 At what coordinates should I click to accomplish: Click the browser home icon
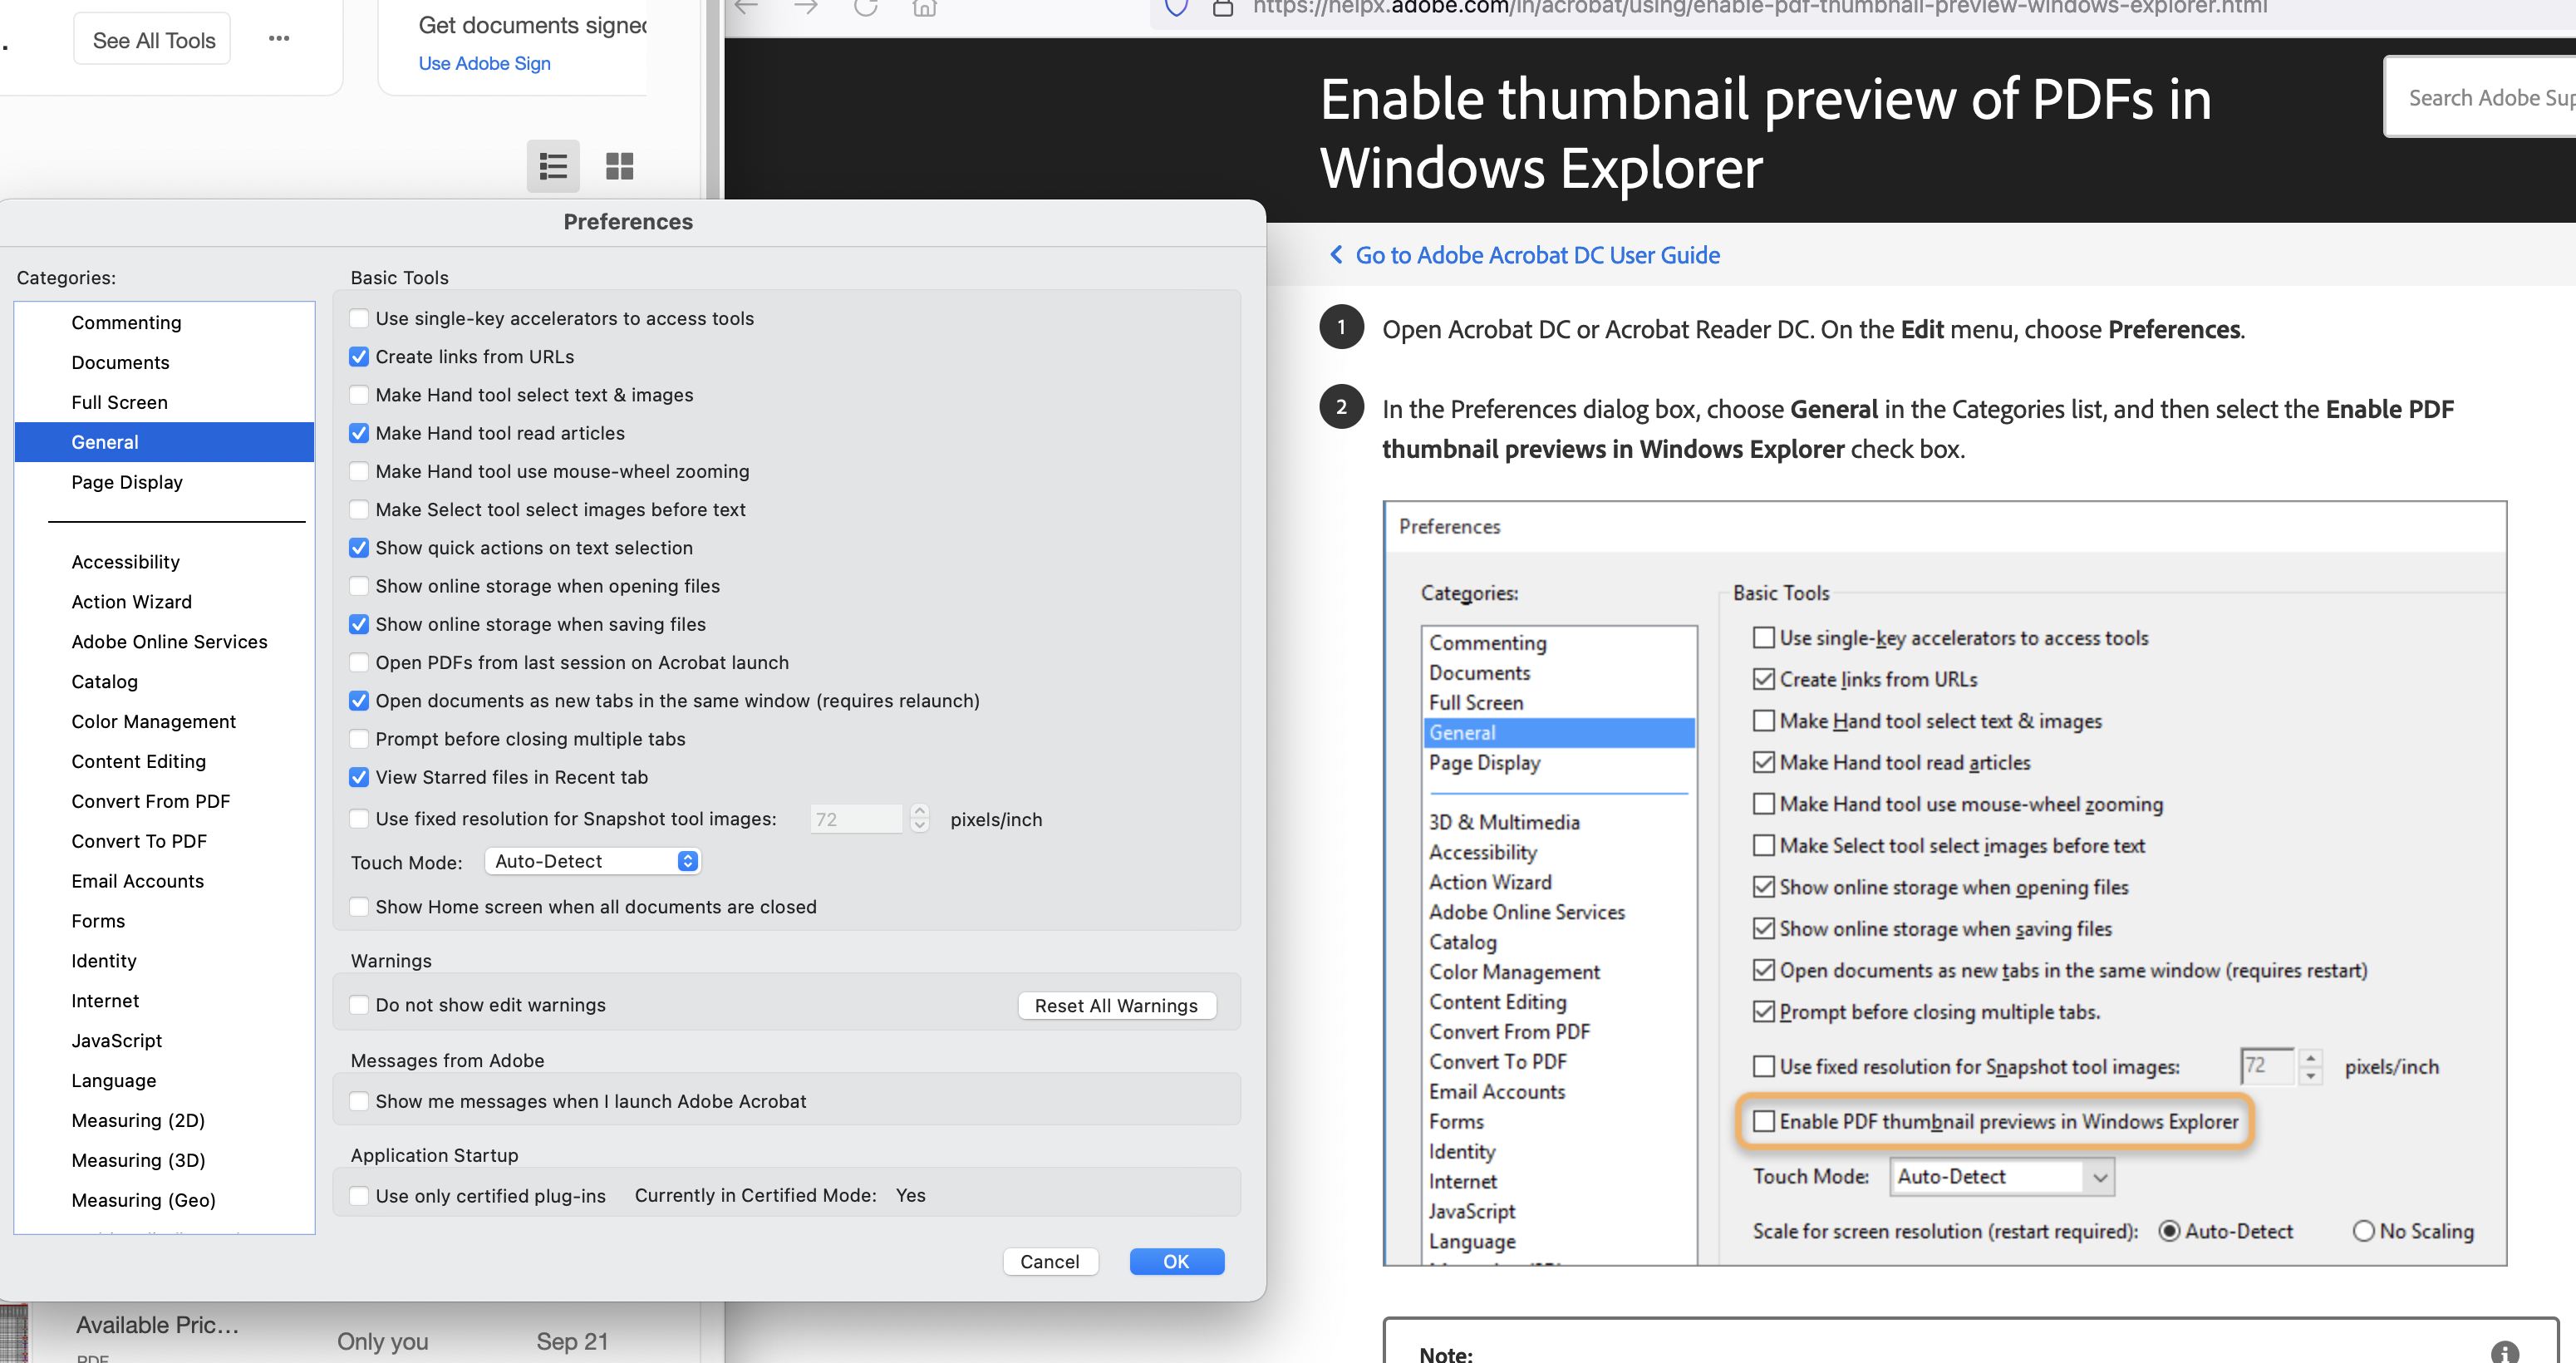(924, 8)
